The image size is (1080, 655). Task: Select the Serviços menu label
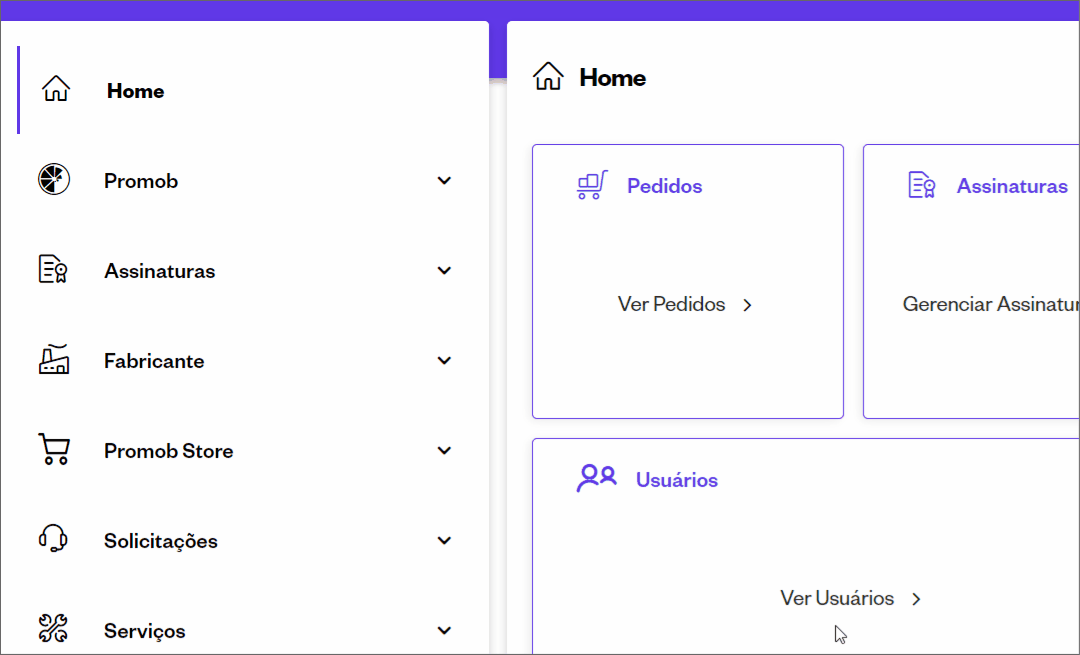click(145, 631)
